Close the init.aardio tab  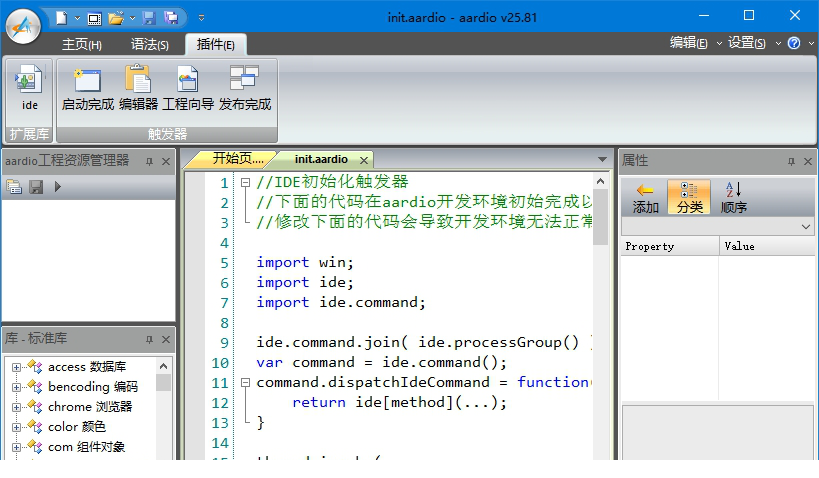click(364, 160)
